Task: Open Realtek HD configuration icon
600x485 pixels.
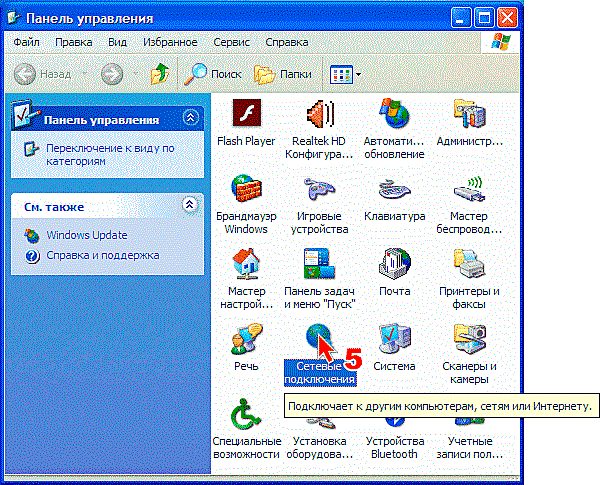Action: (x=320, y=114)
